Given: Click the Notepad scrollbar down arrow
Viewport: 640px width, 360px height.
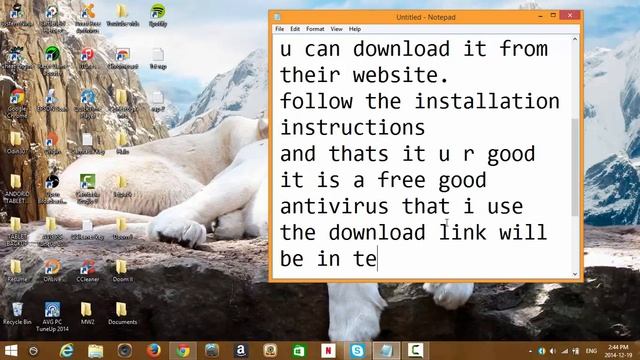Looking at the screenshot, I should pos(575,274).
